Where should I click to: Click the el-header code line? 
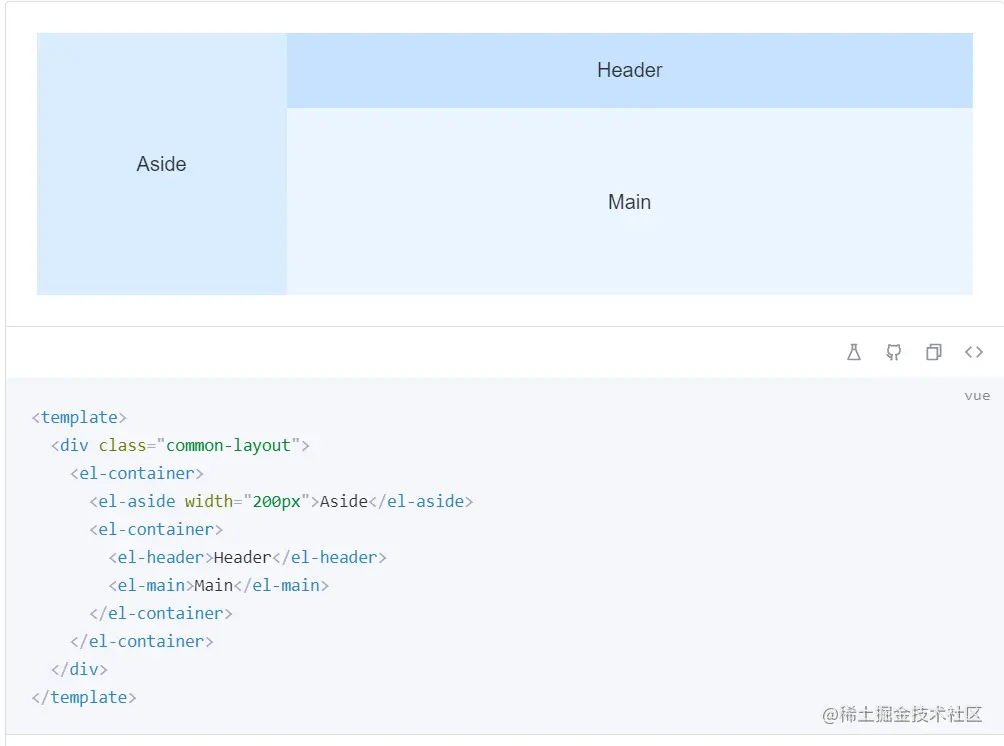[247, 557]
